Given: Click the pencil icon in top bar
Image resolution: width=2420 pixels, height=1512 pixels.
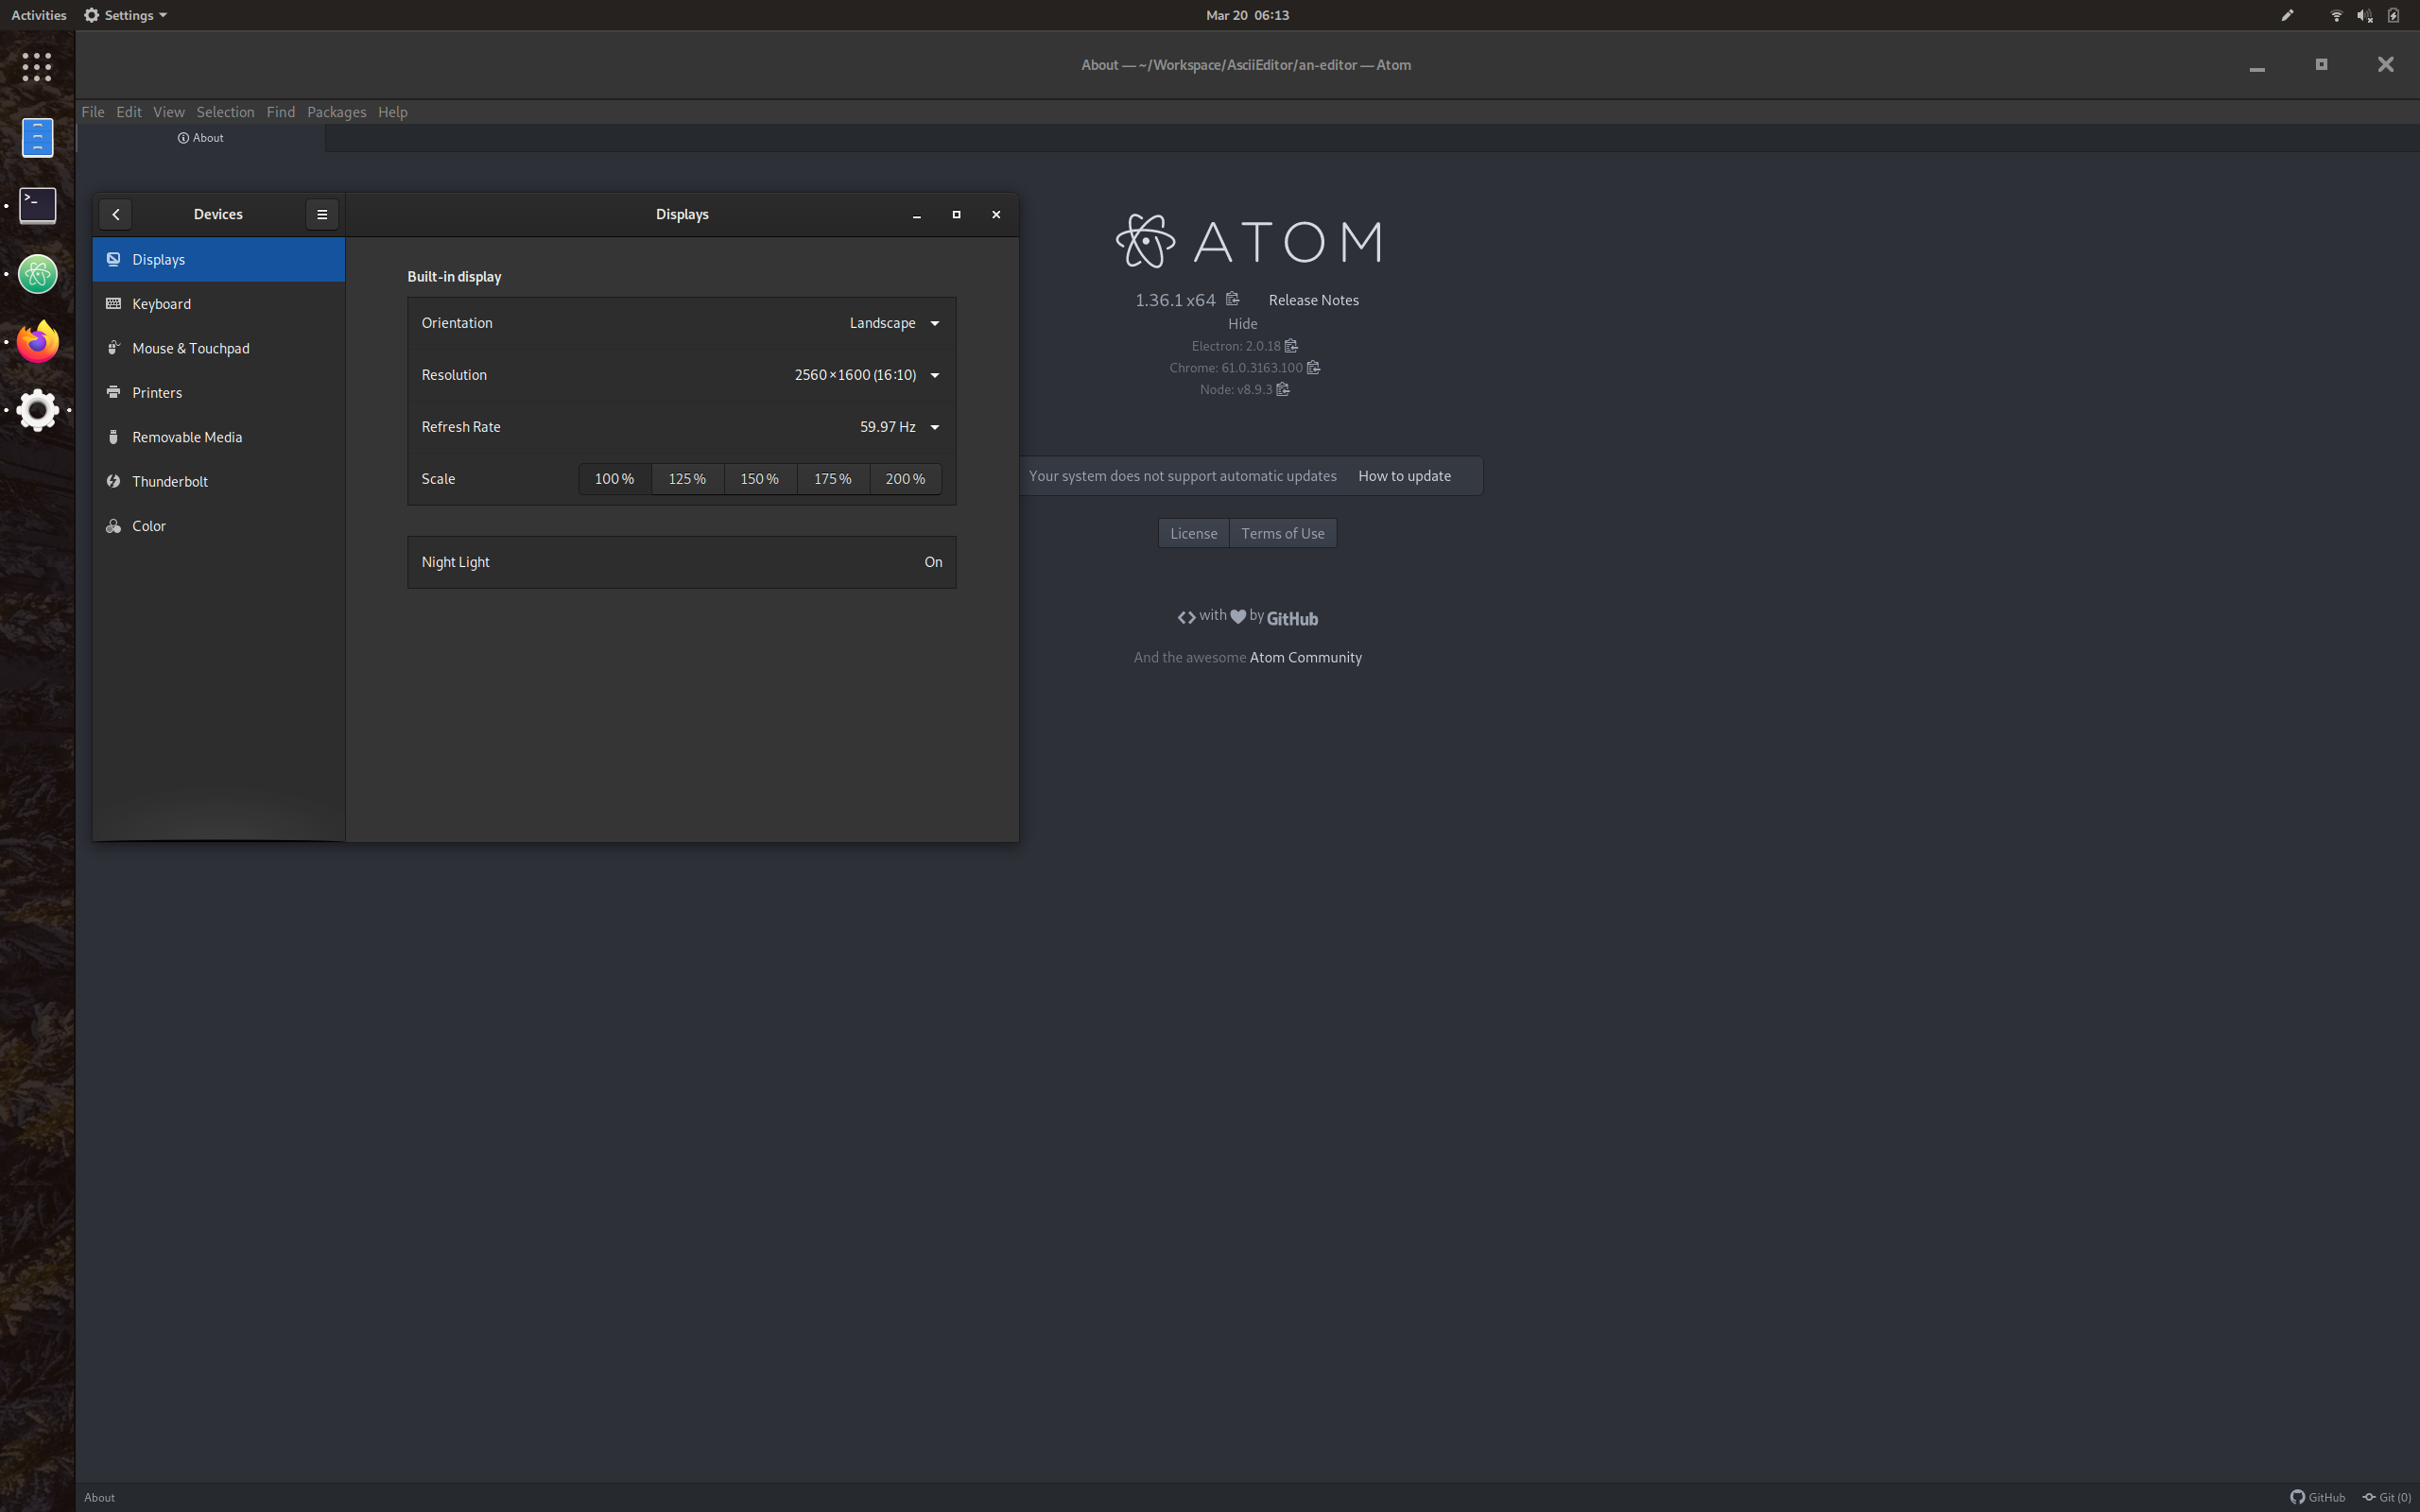Looking at the screenshot, I should (x=2287, y=15).
